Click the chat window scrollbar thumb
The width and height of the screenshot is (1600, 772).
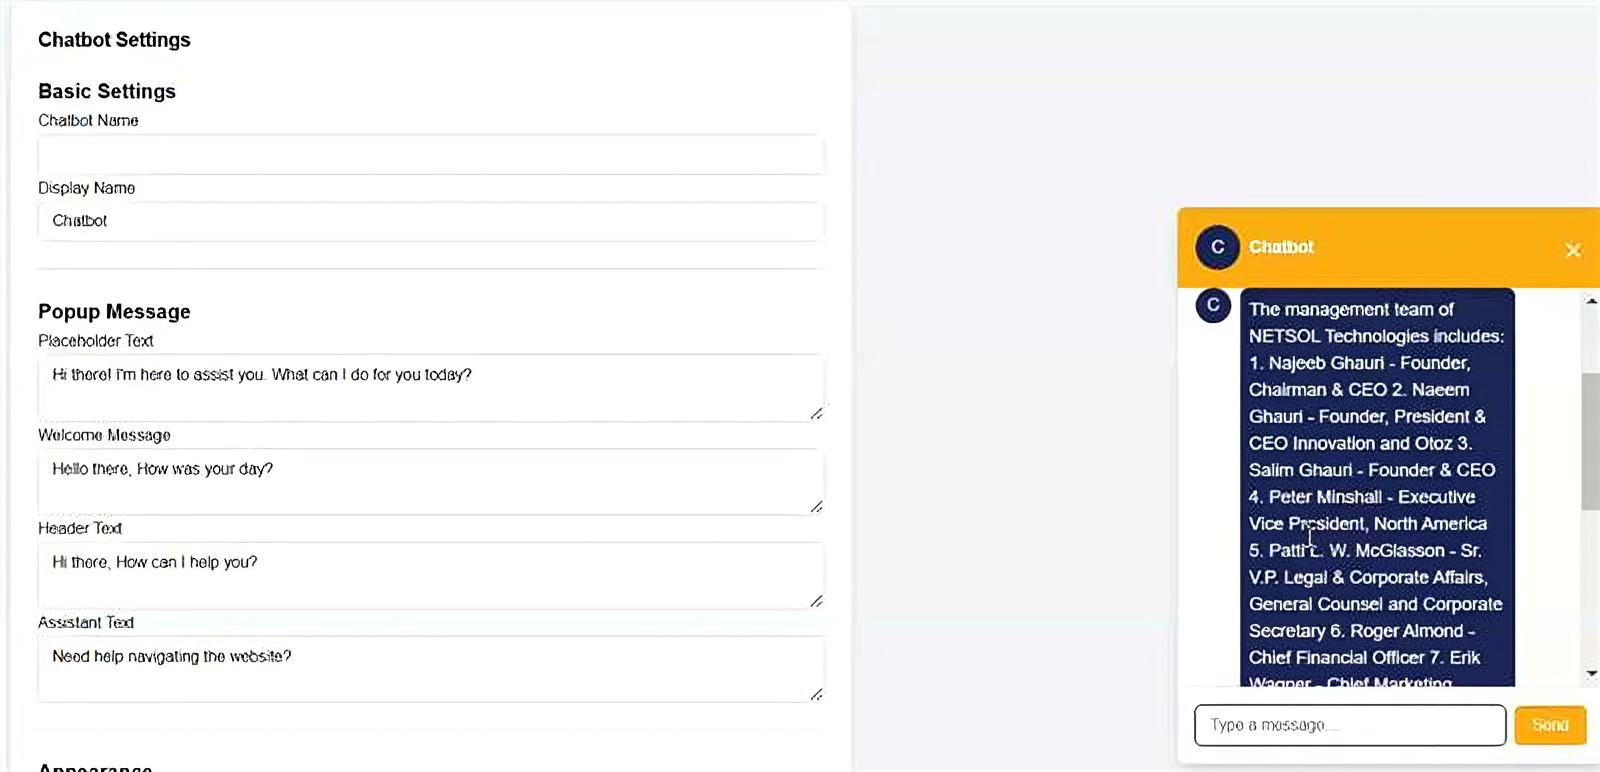(x=1591, y=441)
